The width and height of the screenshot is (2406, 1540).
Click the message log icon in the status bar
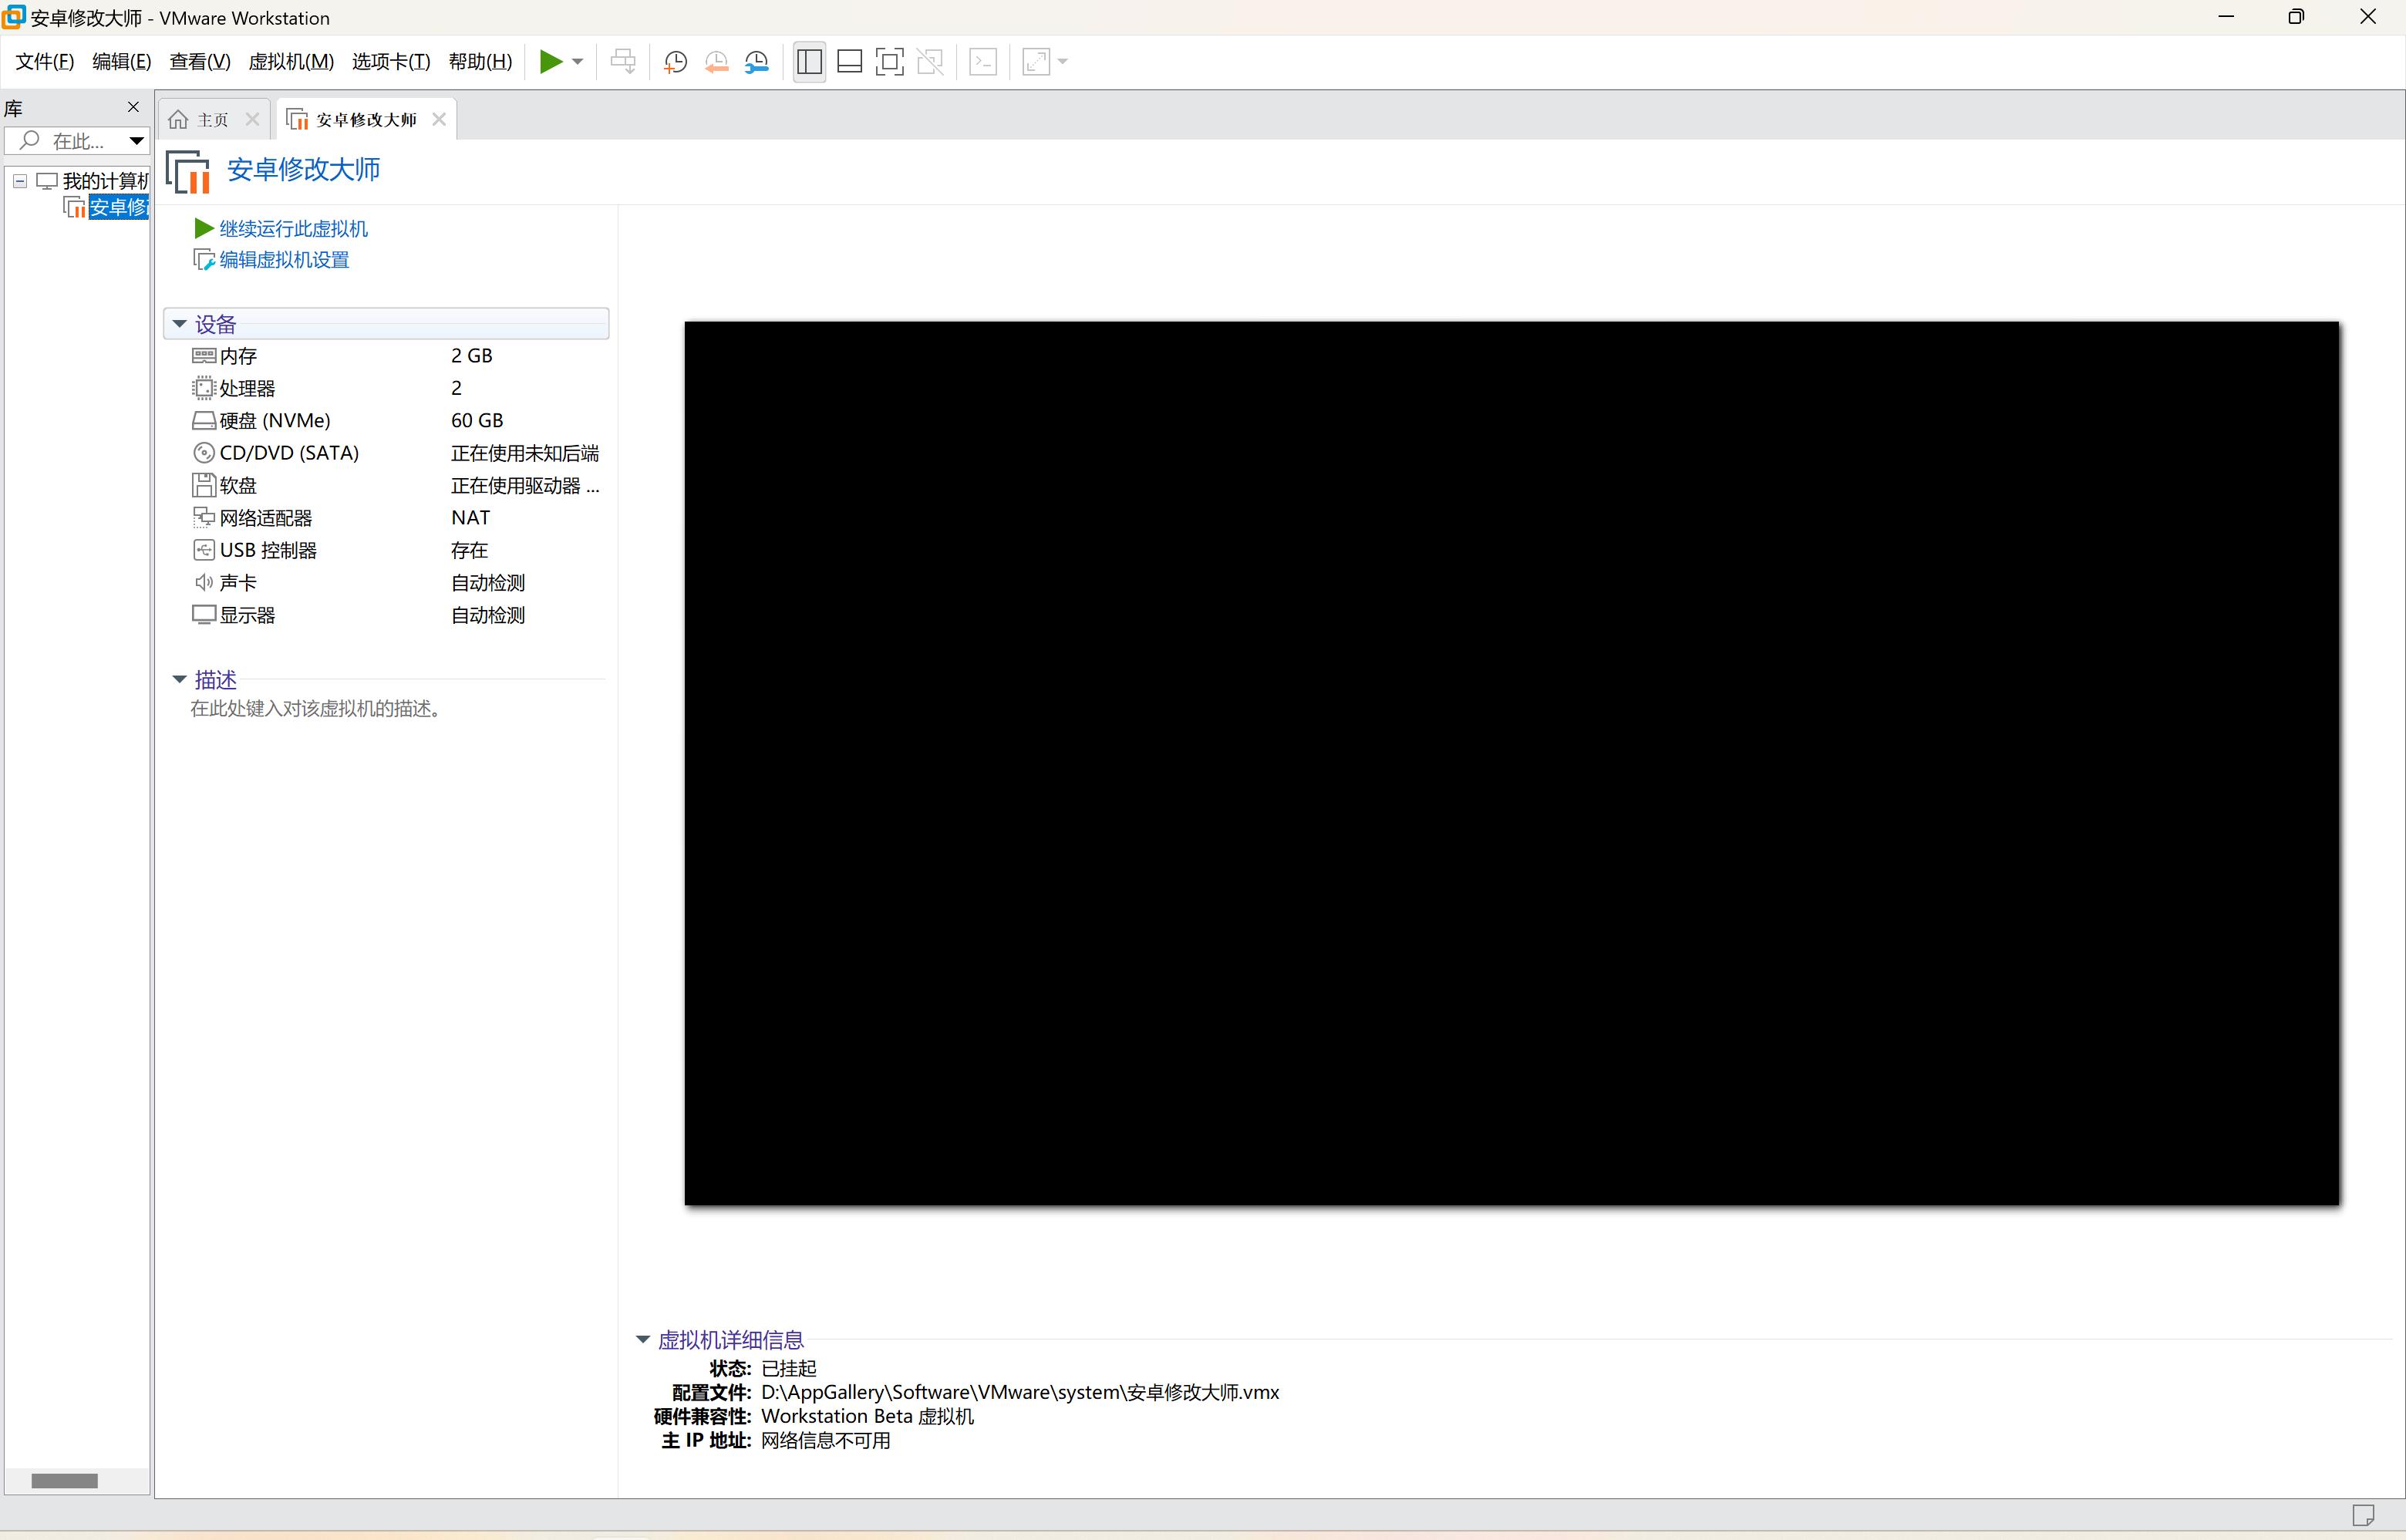(2363, 1516)
